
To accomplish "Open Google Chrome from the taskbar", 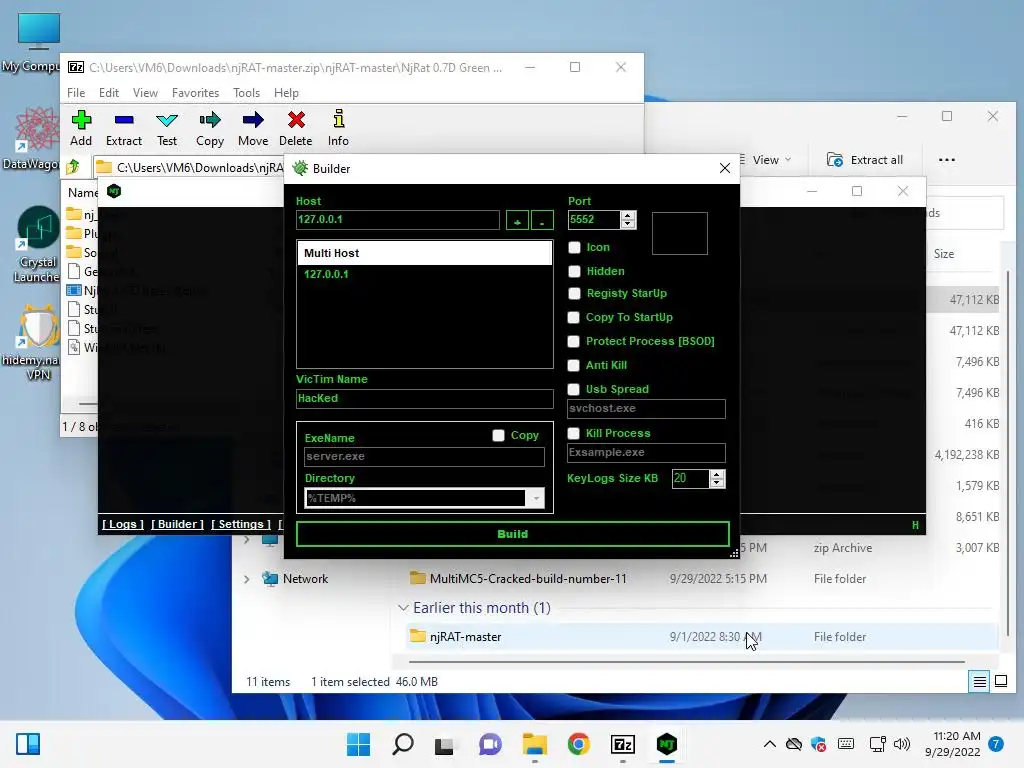I will click(579, 744).
